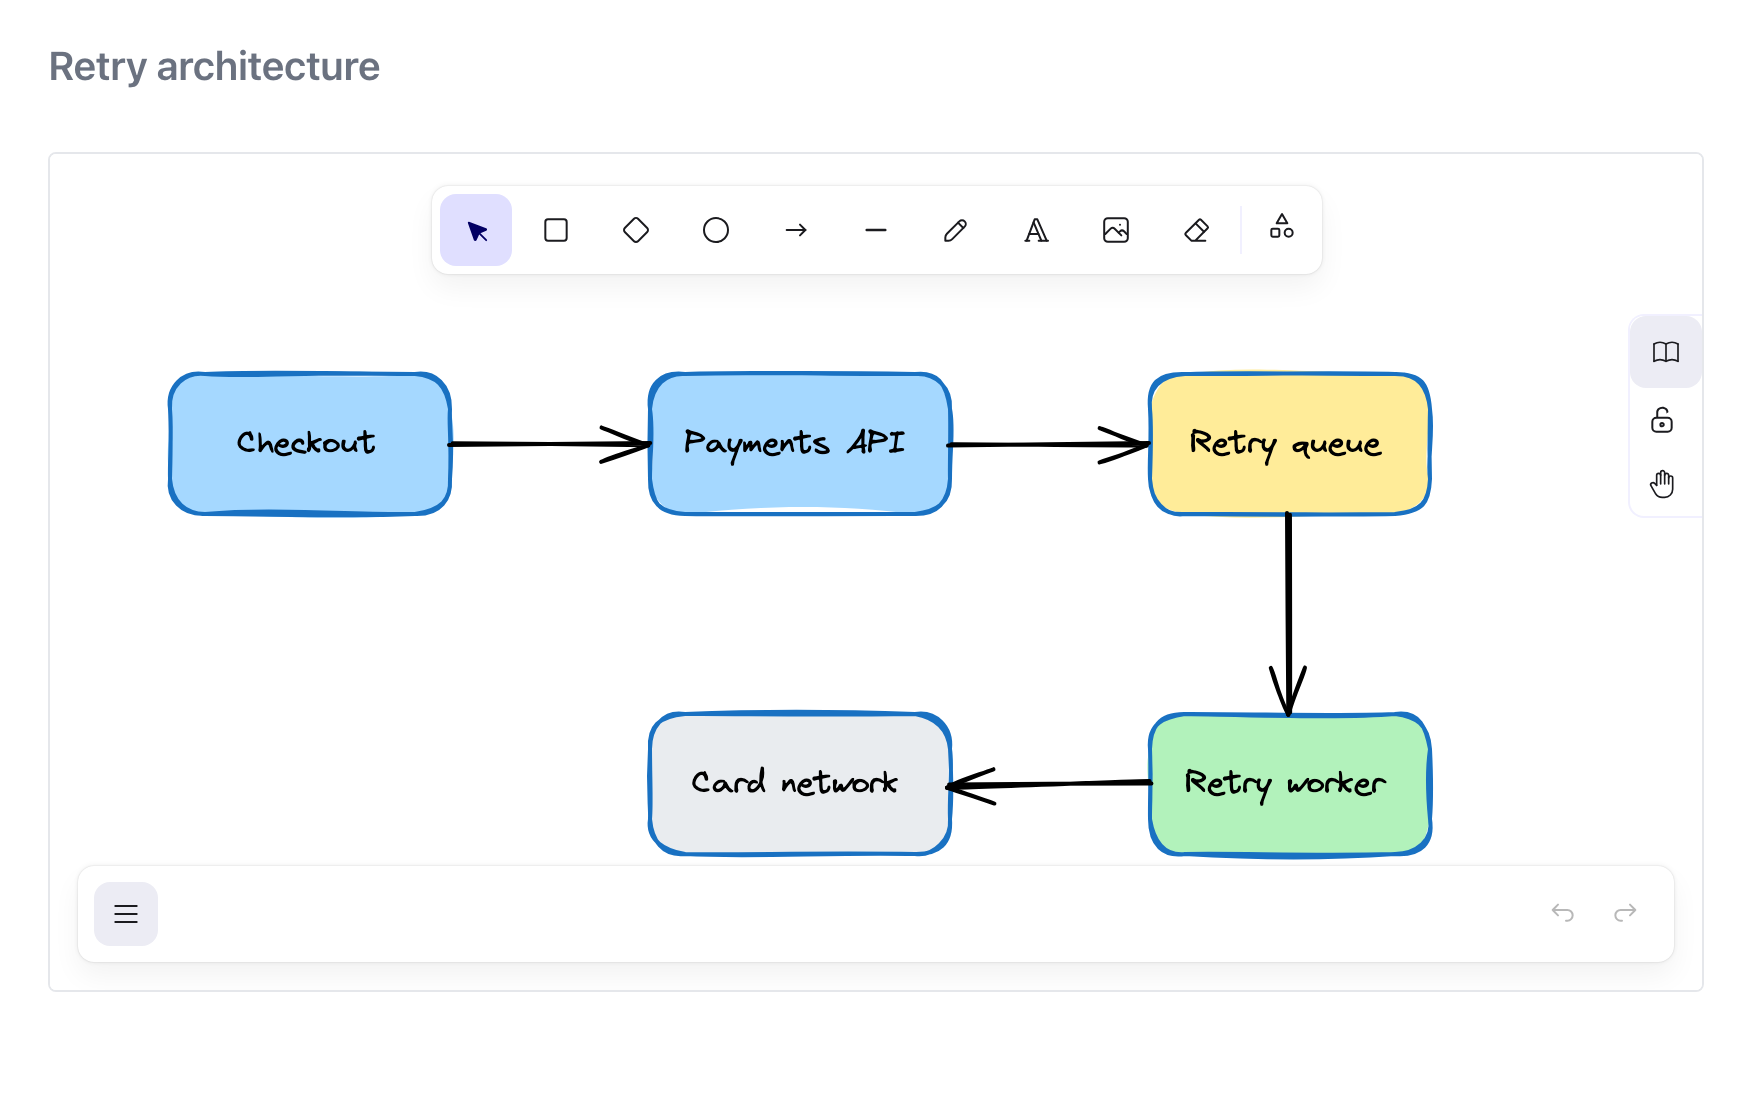This screenshot has height=1110, width=1752.
Task: Open the more shapes tools menu
Action: pos(1282,226)
